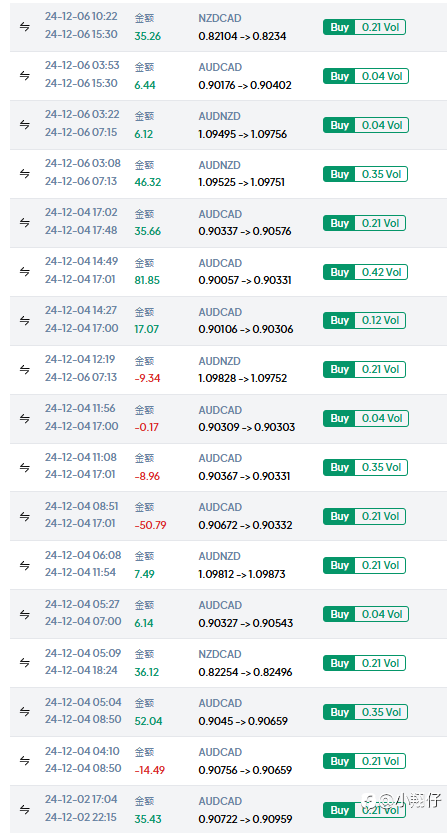Image resolution: width=447 pixels, height=833 pixels.
Task: Open NZDCAD symbol priced 0.82254 -> 0.82496
Action: click(x=220, y=654)
